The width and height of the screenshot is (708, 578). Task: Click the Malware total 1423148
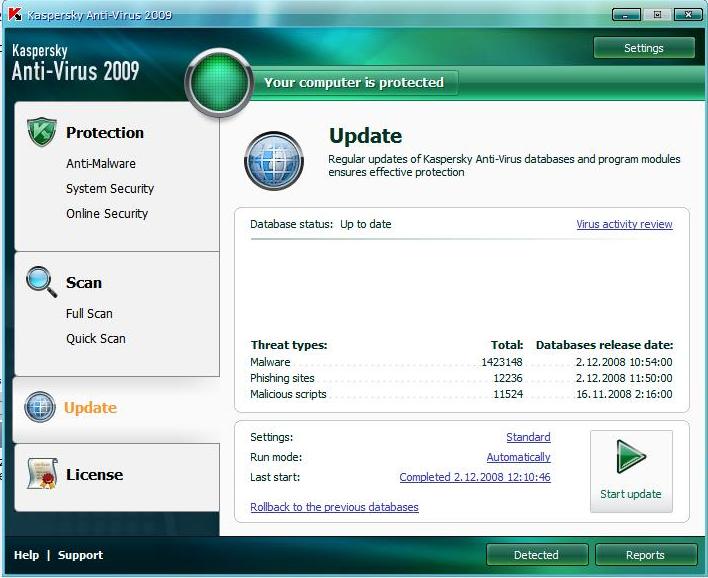(x=502, y=362)
